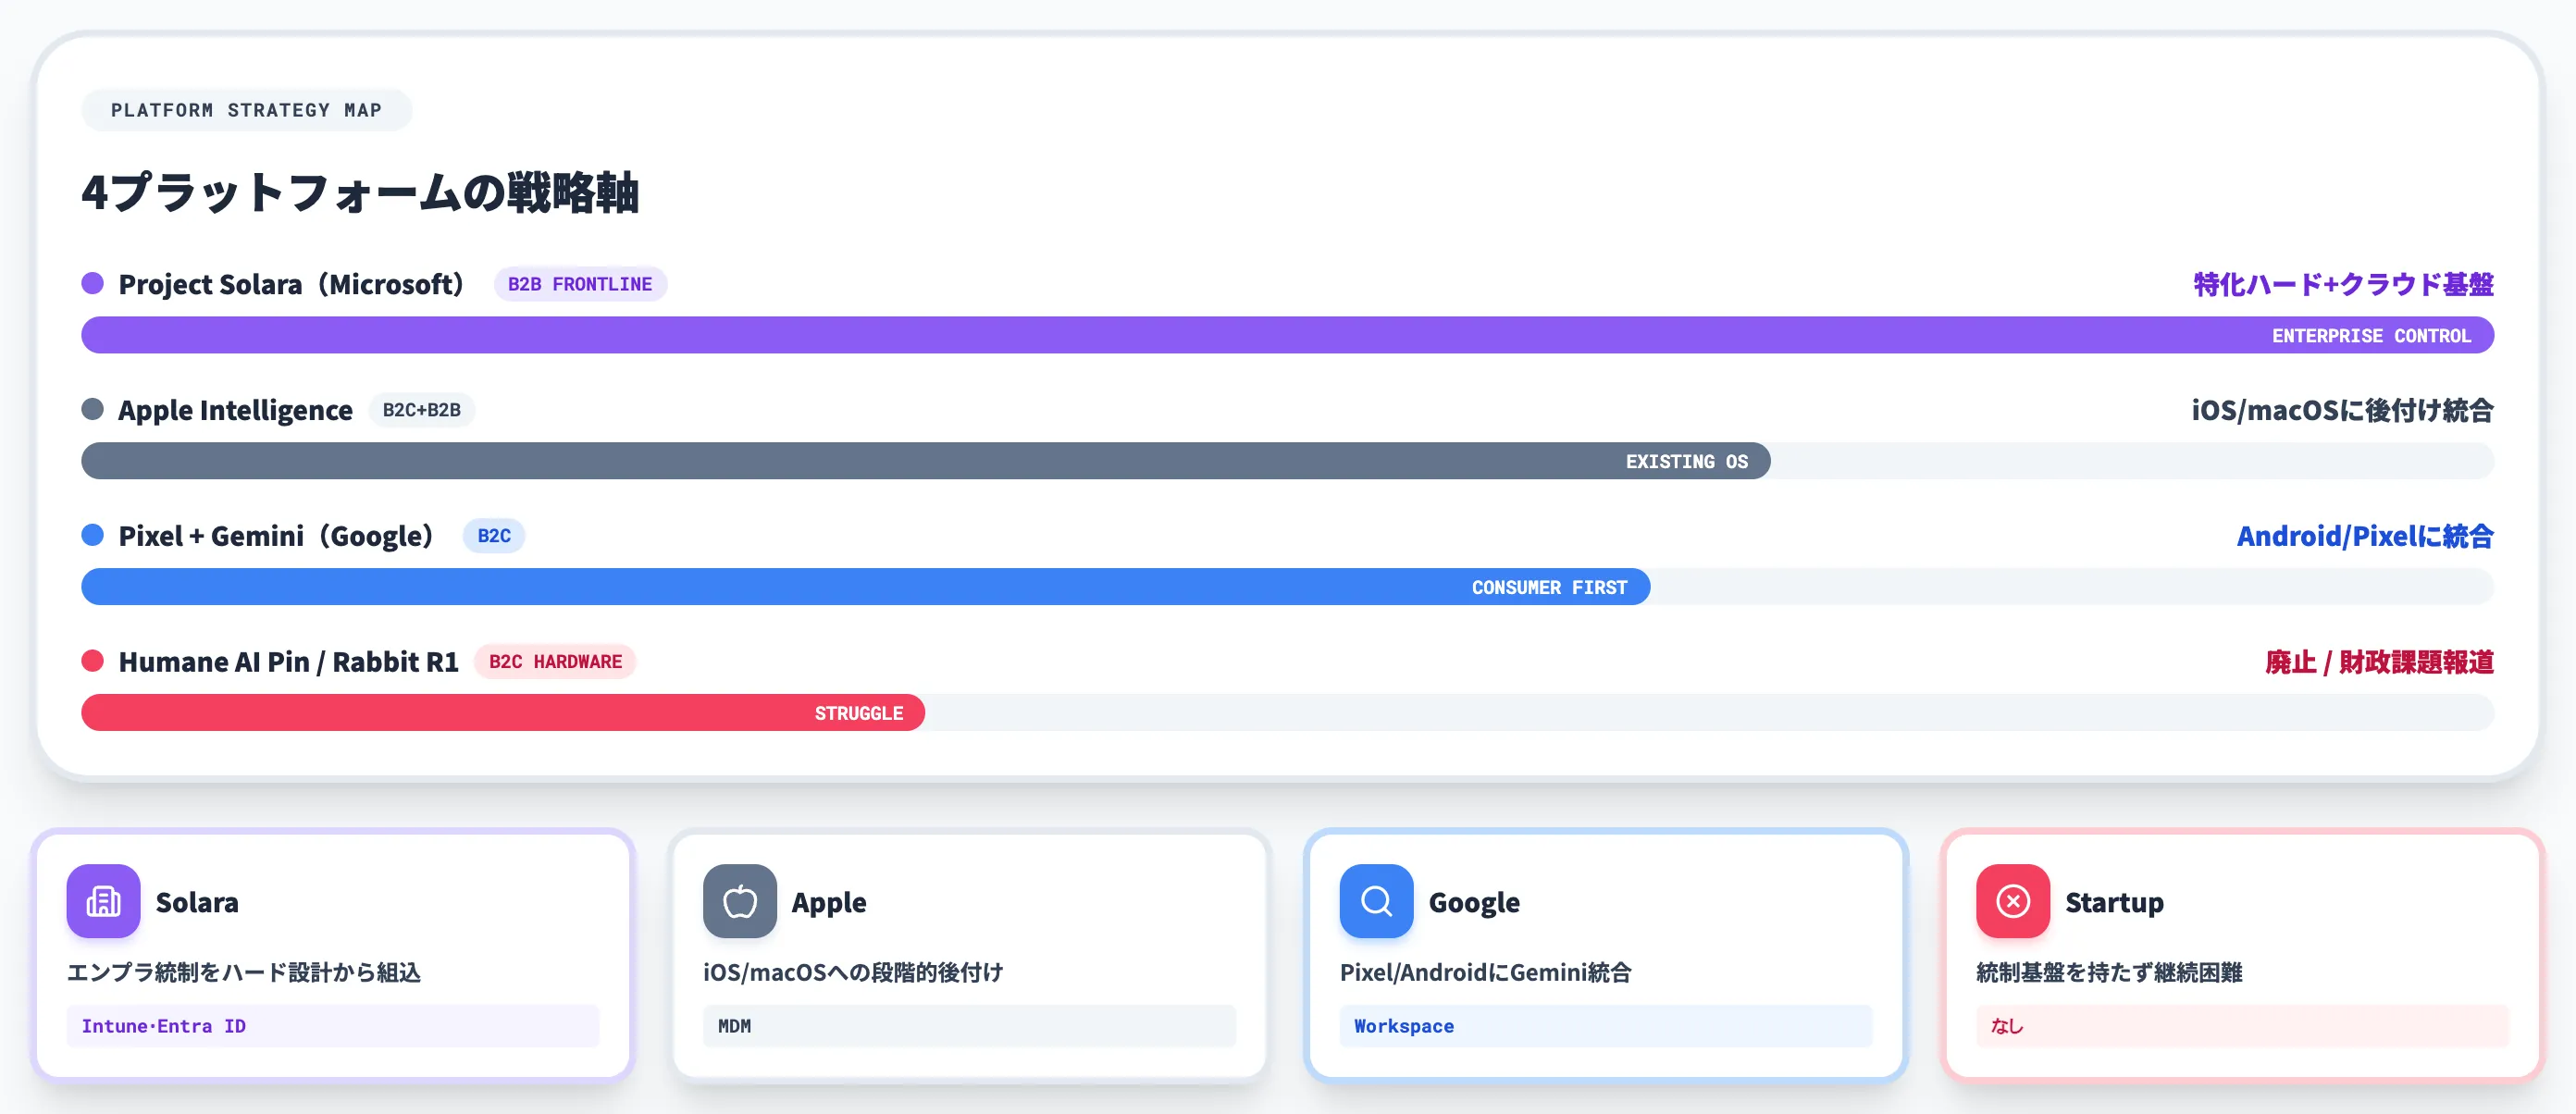
Task: Click the 統制基盤を持たず継続困難 description
Action: click(2109, 972)
